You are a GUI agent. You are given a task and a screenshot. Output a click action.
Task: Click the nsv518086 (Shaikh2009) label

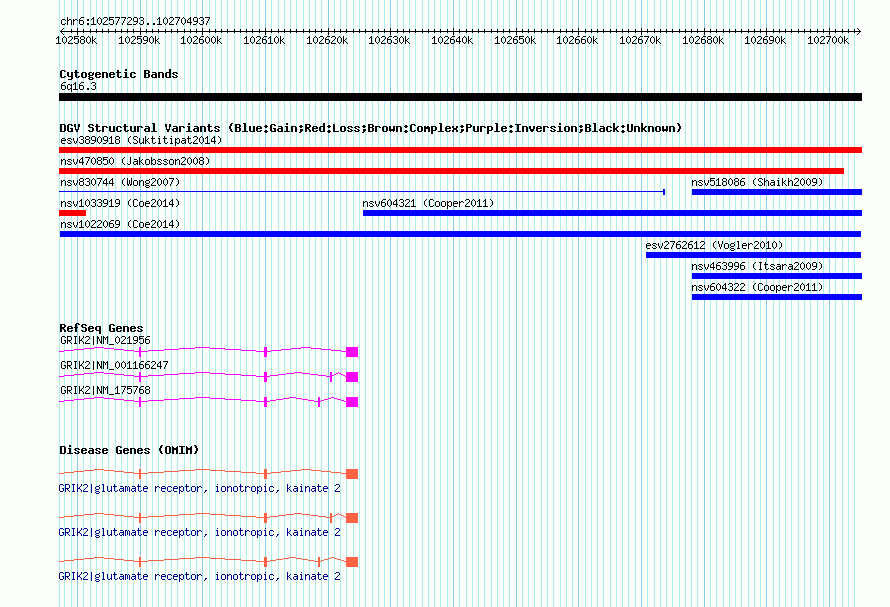(x=757, y=182)
